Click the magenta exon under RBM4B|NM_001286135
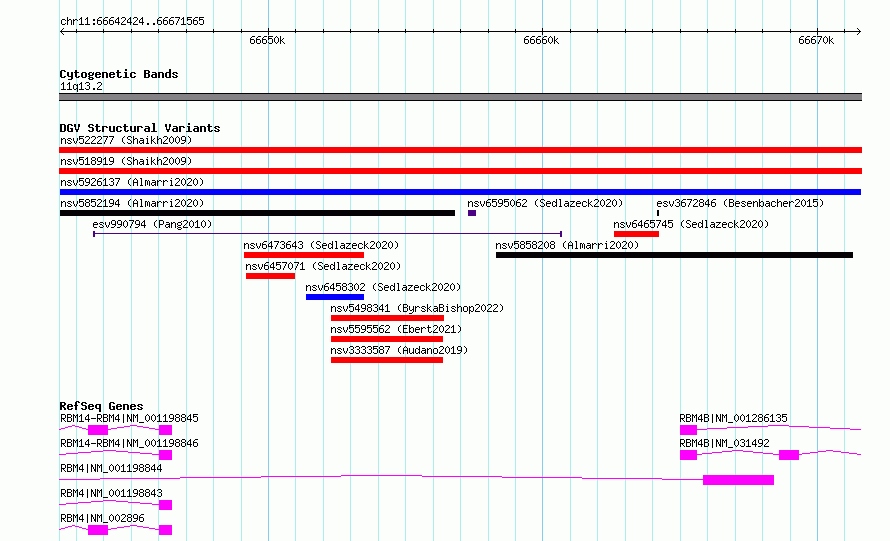Viewport: 890px width, 541px height. [x=689, y=430]
